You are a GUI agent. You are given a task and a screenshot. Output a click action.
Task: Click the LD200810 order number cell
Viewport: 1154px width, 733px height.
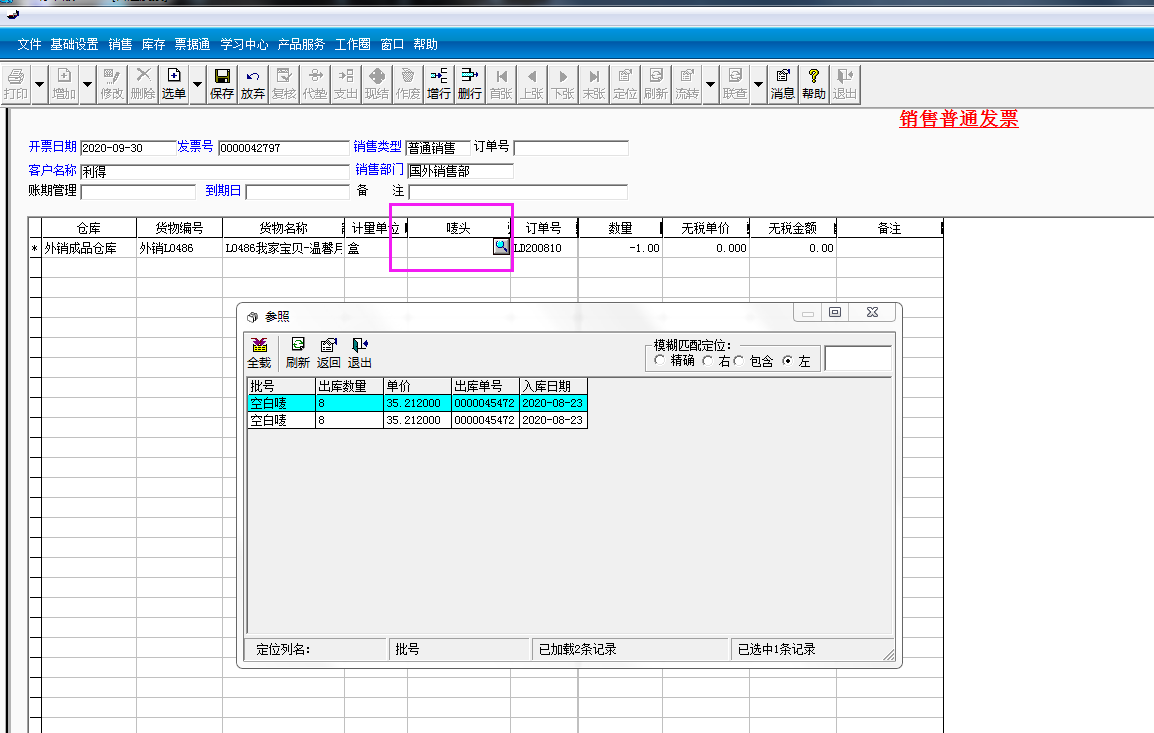pos(544,248)
